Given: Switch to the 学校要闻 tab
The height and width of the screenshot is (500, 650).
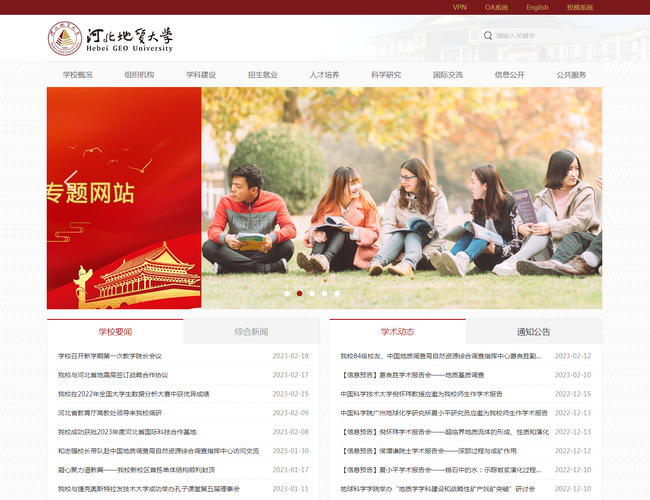Looking at the screenshot, I should tap(115, 331).
